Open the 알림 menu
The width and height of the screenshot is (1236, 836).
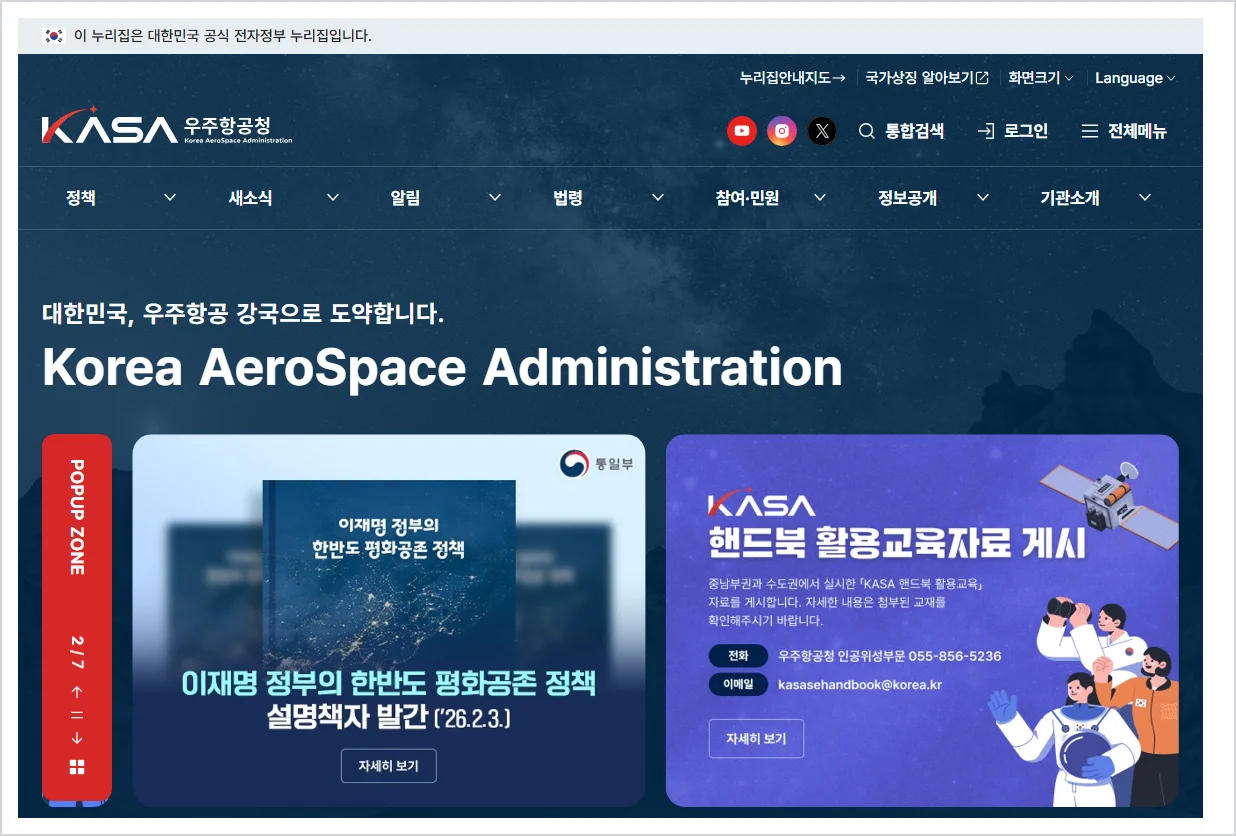(405, 198)
